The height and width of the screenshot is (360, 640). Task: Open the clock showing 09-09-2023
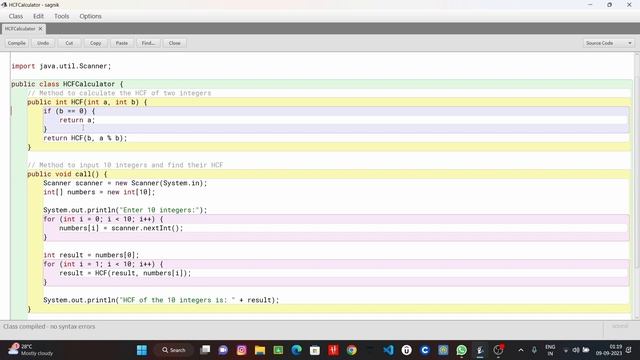coord(609,350)
